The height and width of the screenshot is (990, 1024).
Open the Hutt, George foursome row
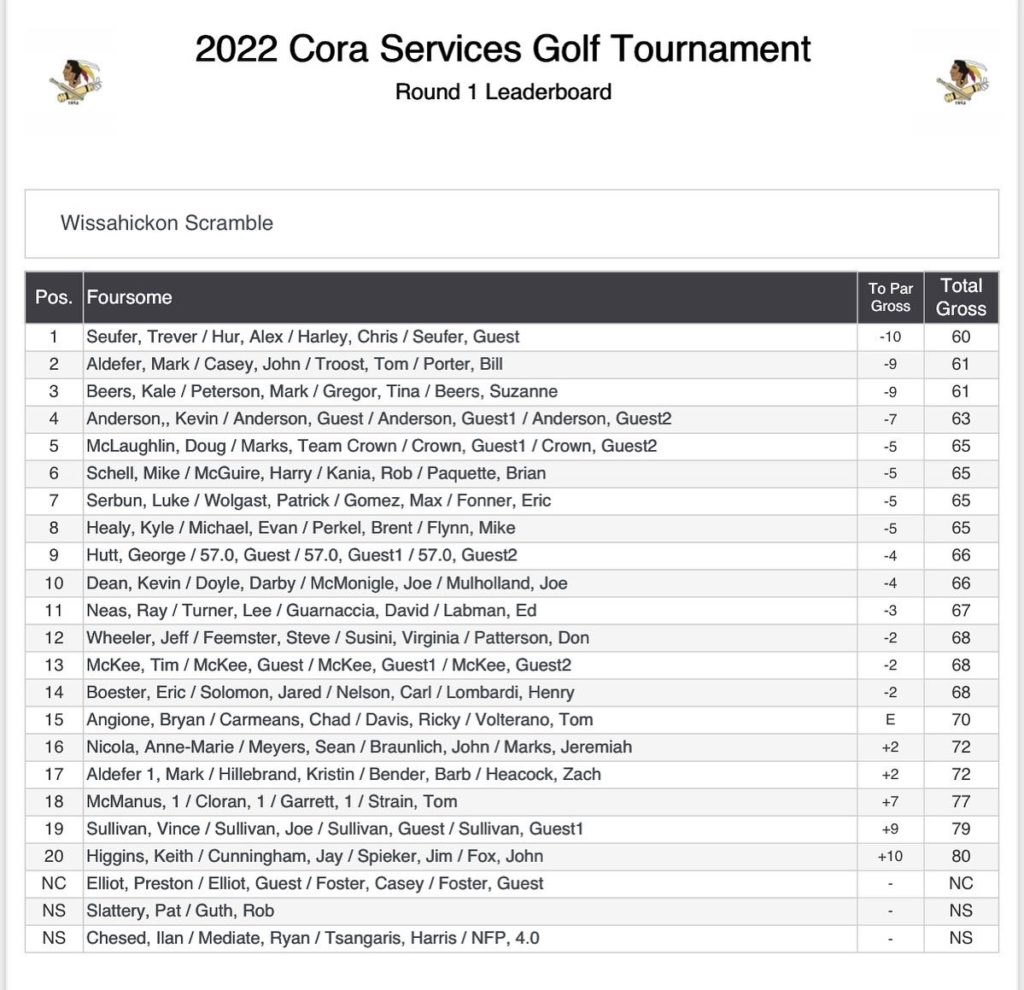[x=512, y=555]
